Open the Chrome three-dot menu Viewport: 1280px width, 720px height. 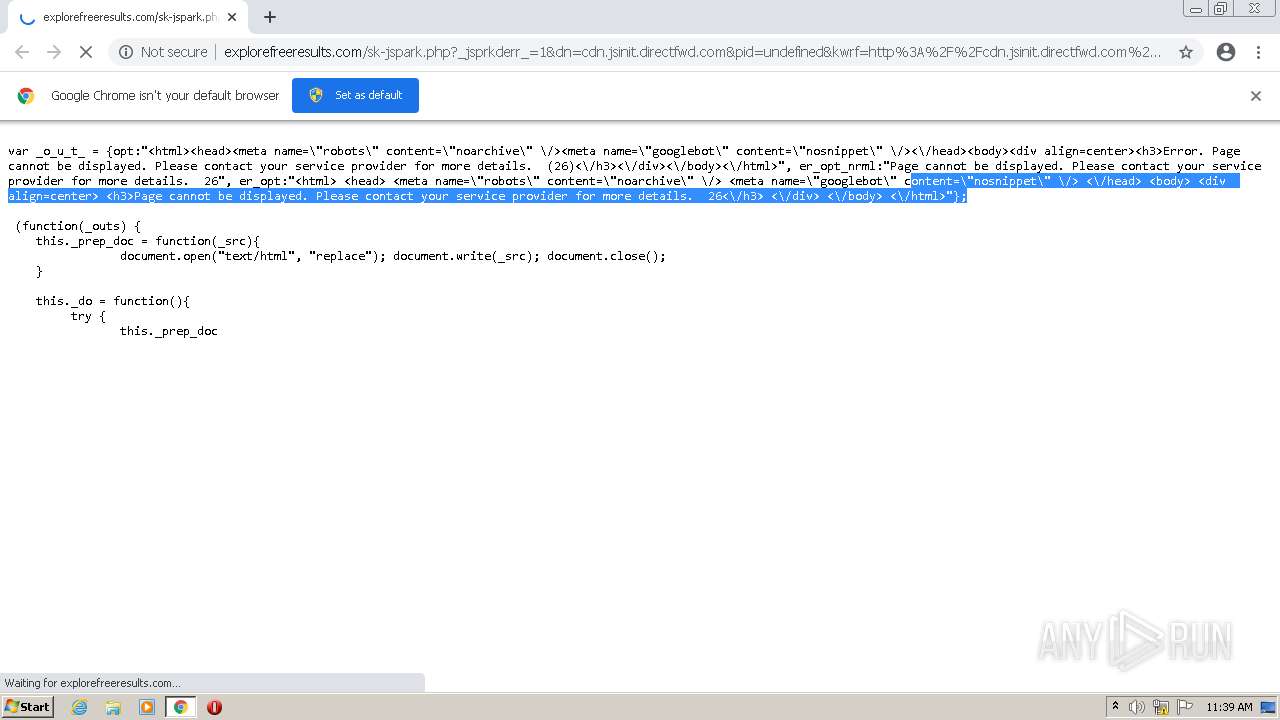(1259, 52)
